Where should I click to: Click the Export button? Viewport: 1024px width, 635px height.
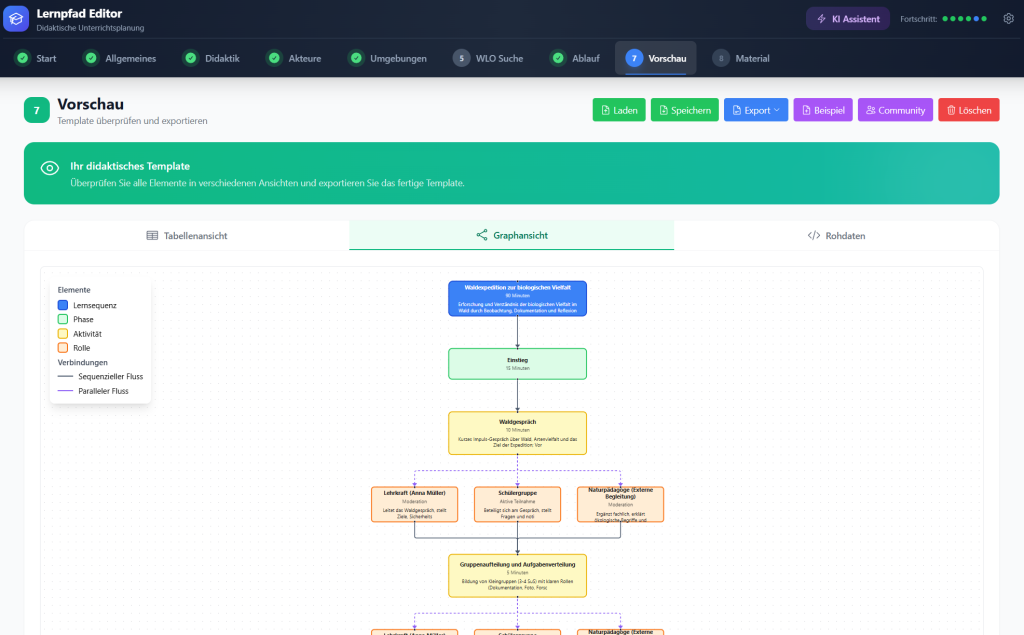point(756,110)
